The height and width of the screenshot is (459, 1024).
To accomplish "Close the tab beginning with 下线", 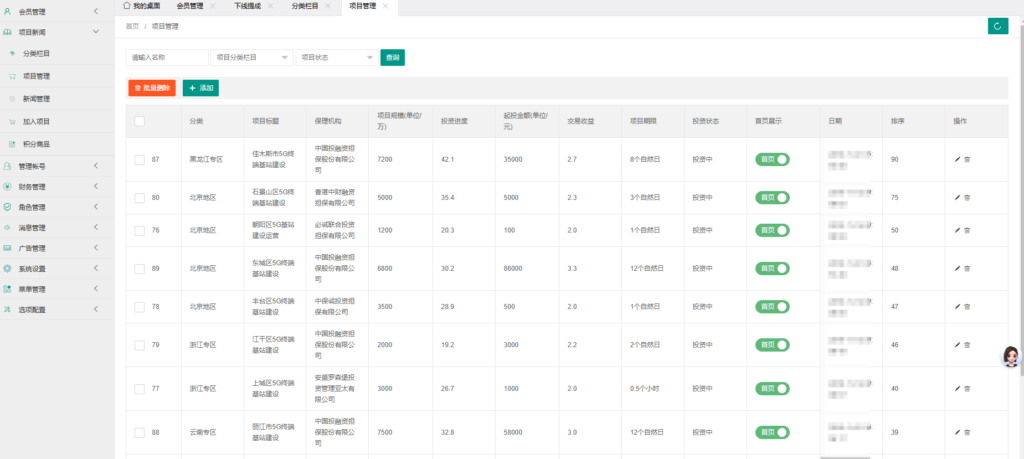I will (270, 6).
